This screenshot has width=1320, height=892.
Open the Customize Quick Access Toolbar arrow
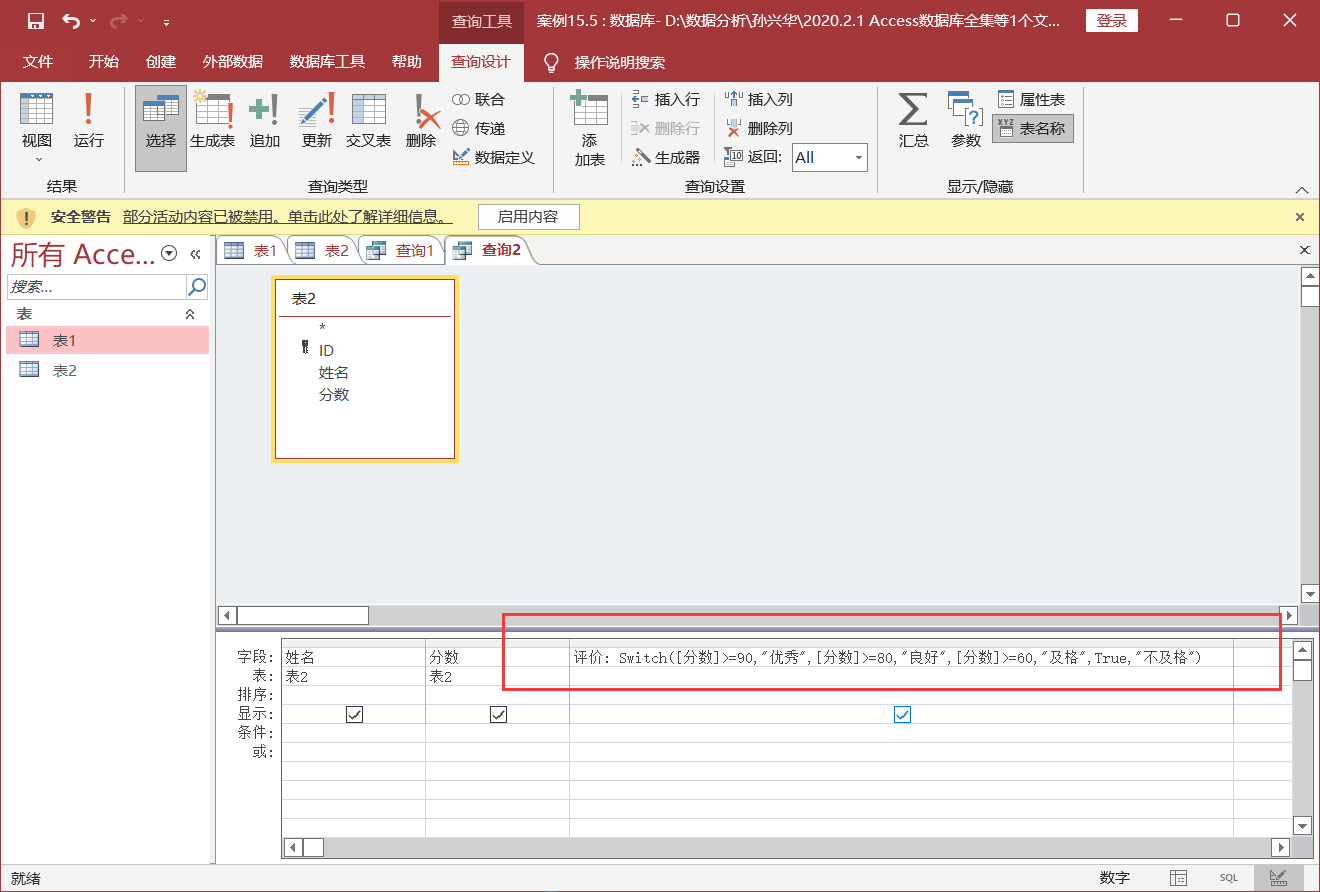click(x=166, y=22)
